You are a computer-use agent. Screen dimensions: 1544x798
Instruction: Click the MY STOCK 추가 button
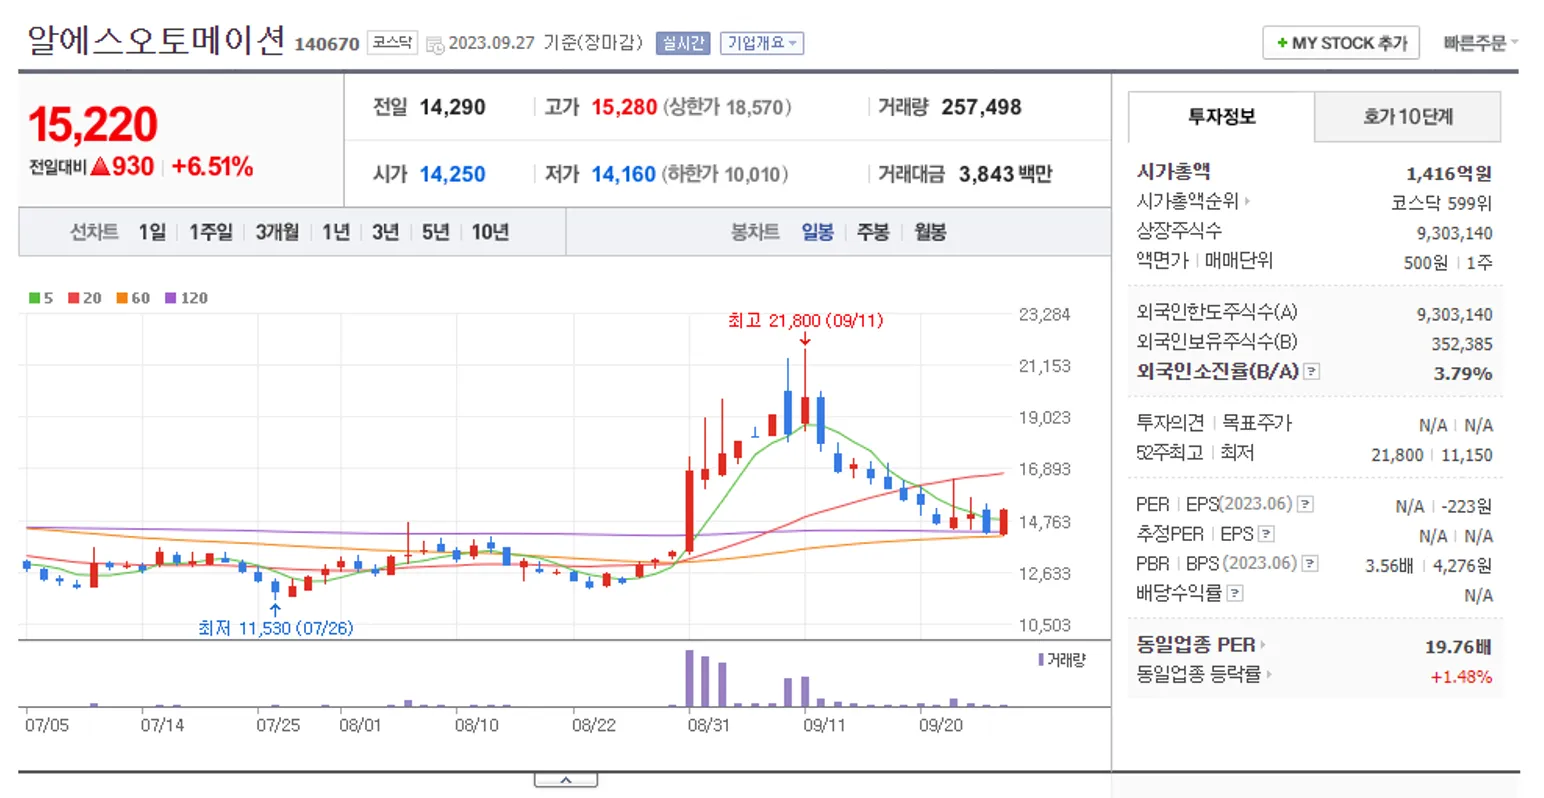pyautogui.click(x=1340, y=43)
